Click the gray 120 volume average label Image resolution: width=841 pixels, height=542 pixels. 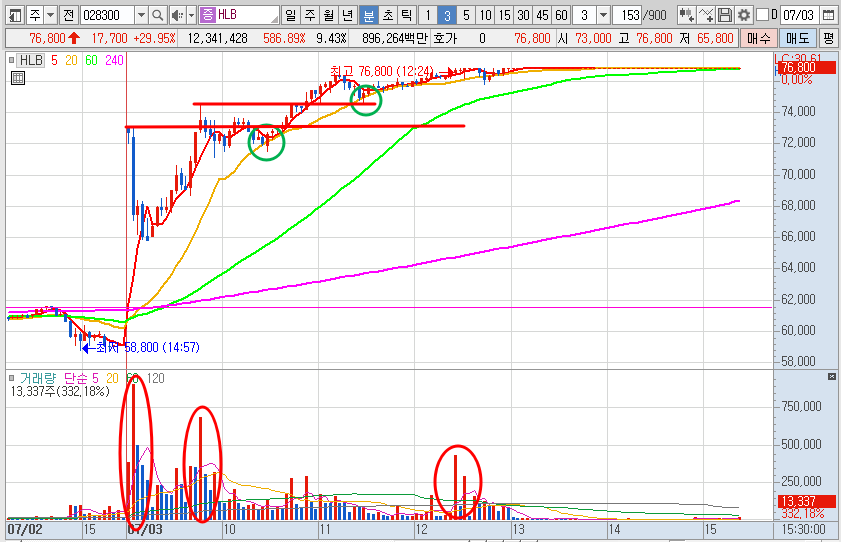(x=156, y=378)
